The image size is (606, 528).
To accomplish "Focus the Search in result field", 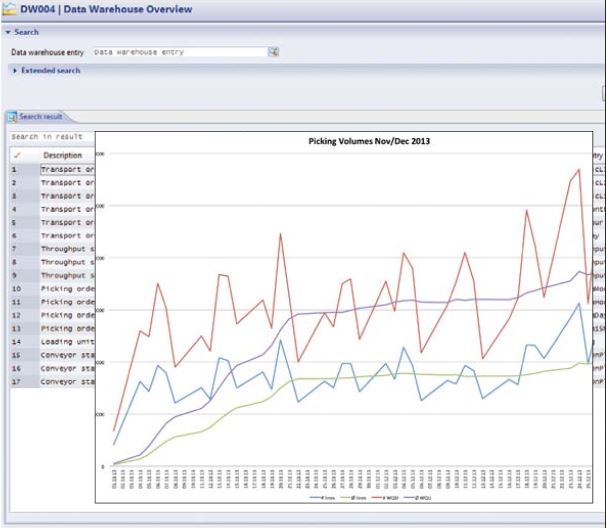I will (53, 137).
